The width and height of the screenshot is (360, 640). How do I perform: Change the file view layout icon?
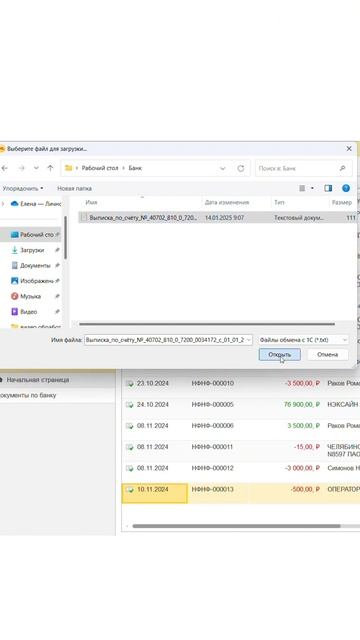click(x=302, y=188)
